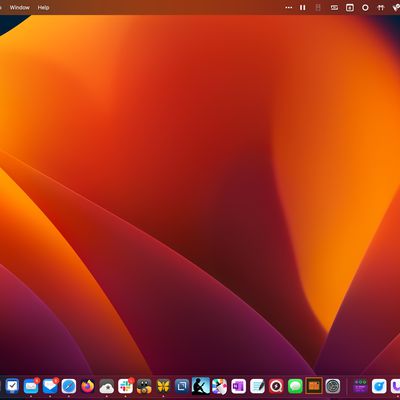Open the Kindle reading-silhouette app

[201, 386]
